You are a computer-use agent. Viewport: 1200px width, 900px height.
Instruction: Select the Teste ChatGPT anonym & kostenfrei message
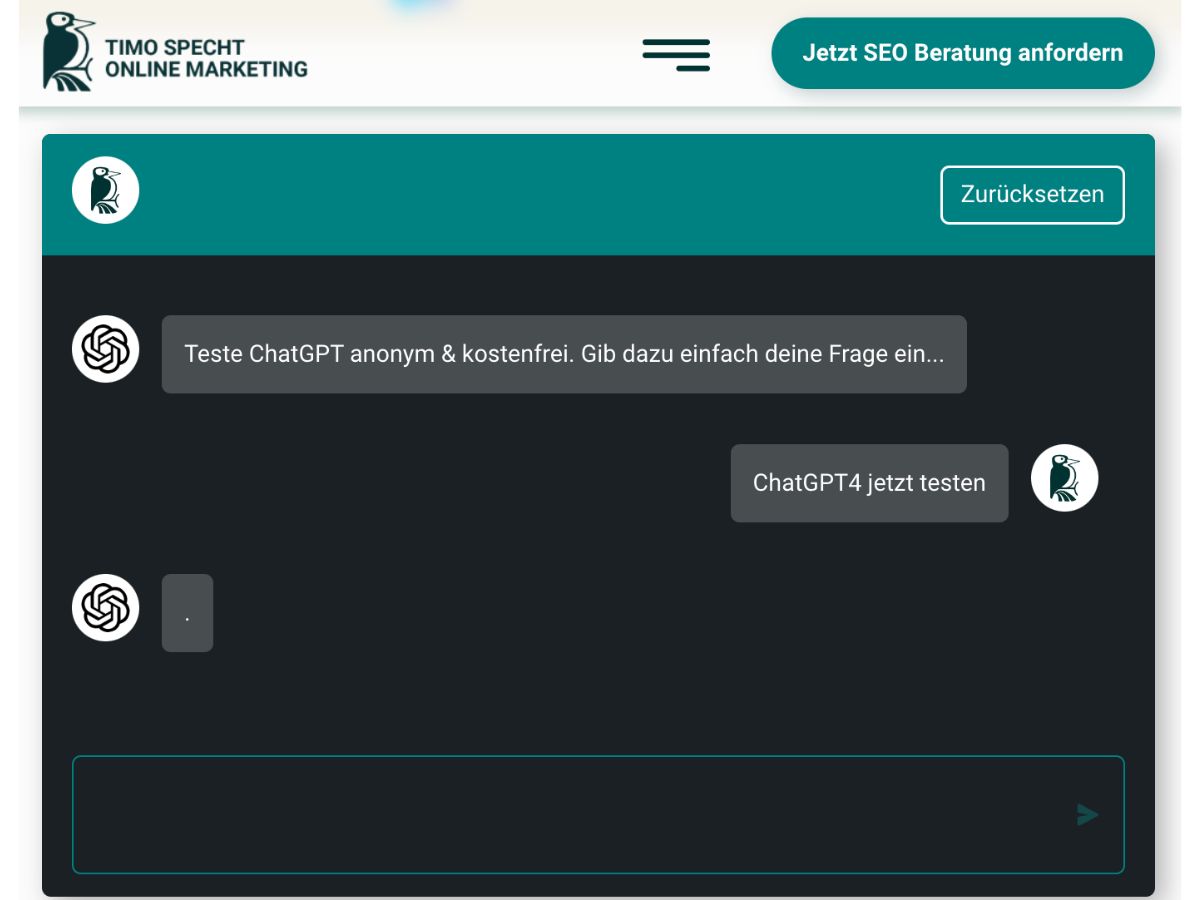coord(564,354)
